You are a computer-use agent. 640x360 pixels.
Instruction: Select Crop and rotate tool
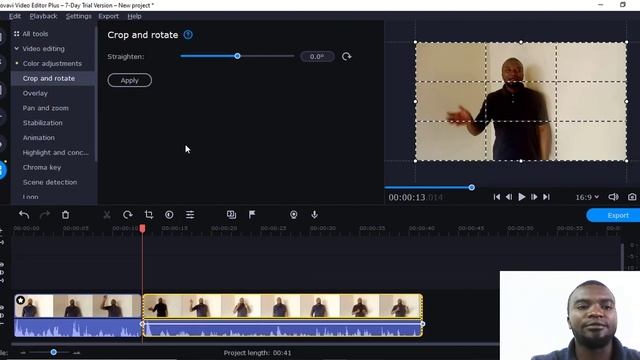(53, 78)
